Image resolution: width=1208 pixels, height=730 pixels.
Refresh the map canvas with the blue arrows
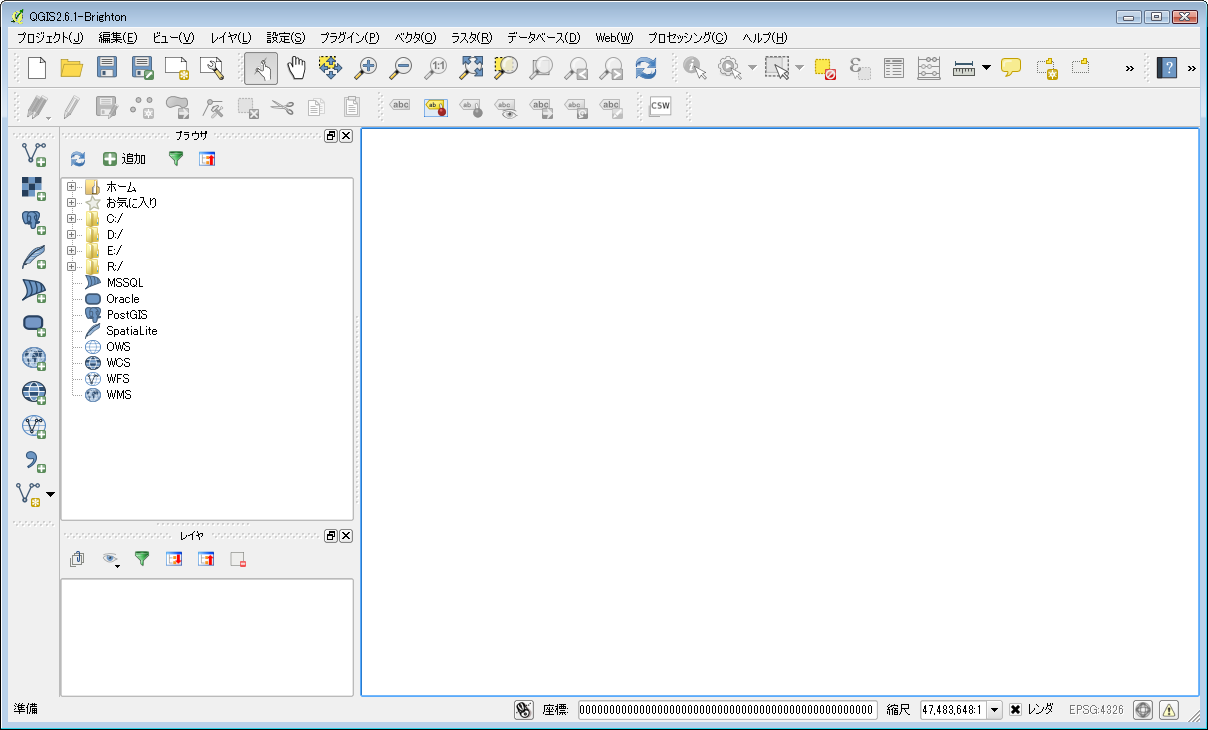coord(646,68)
